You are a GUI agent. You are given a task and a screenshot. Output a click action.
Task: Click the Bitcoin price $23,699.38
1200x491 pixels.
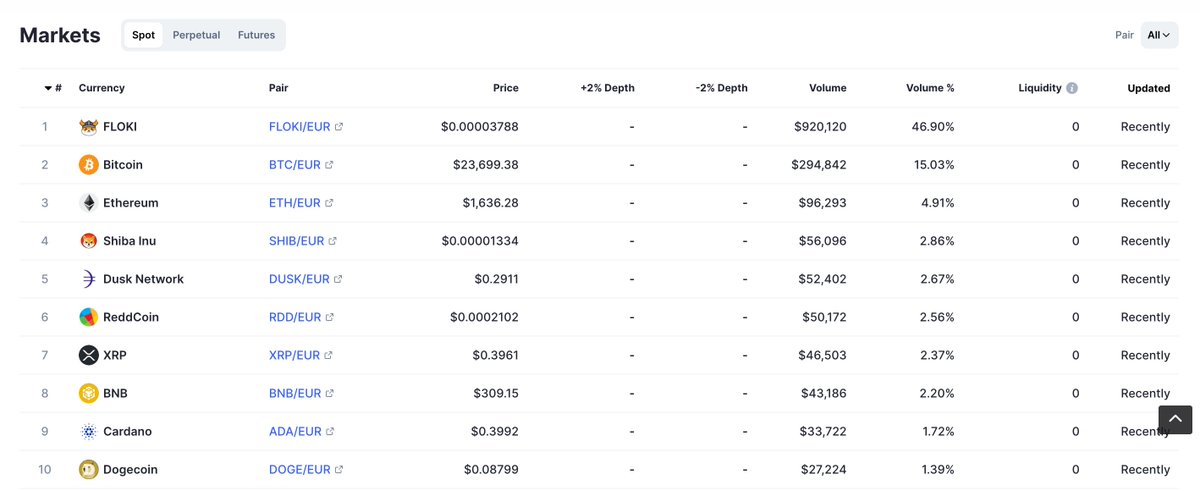[x=486, y=165]
